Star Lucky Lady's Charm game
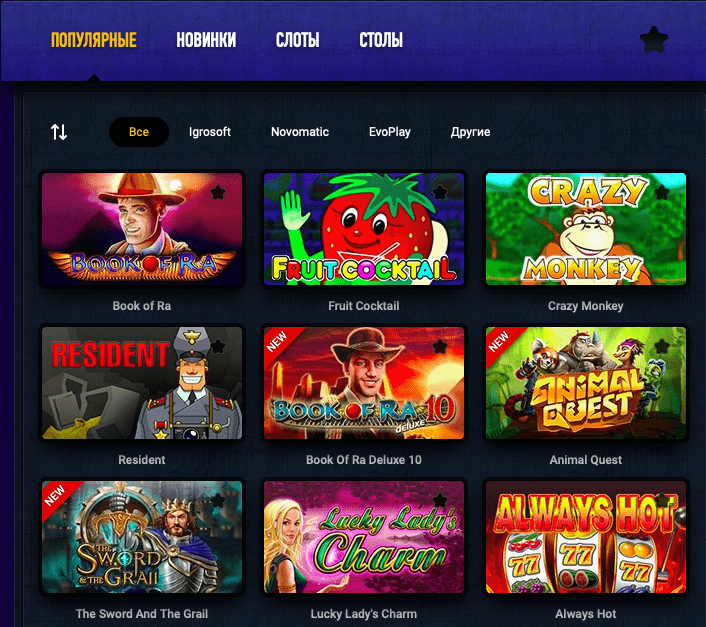Screen dimensions: 706x627 click(440, 501)
